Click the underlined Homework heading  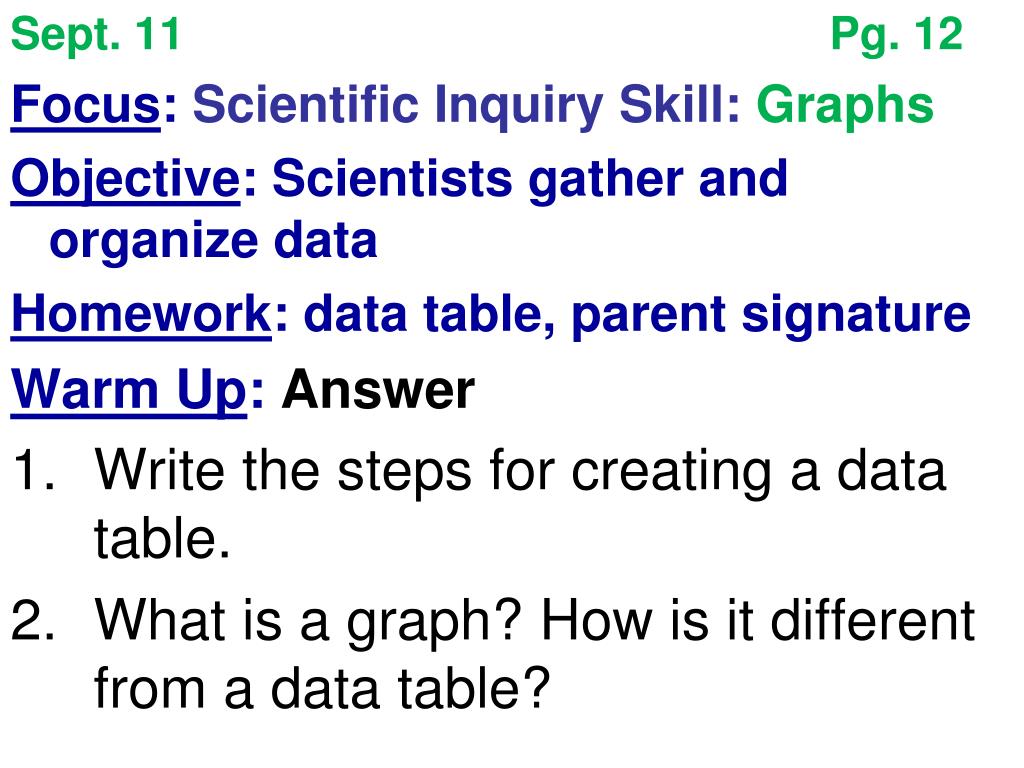(x=141, y=314)
